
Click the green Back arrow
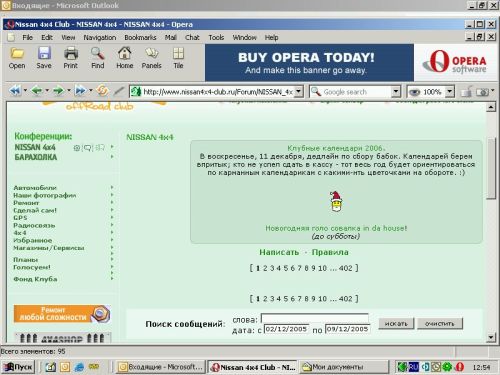pyautogui.click(x=36, y=91)
